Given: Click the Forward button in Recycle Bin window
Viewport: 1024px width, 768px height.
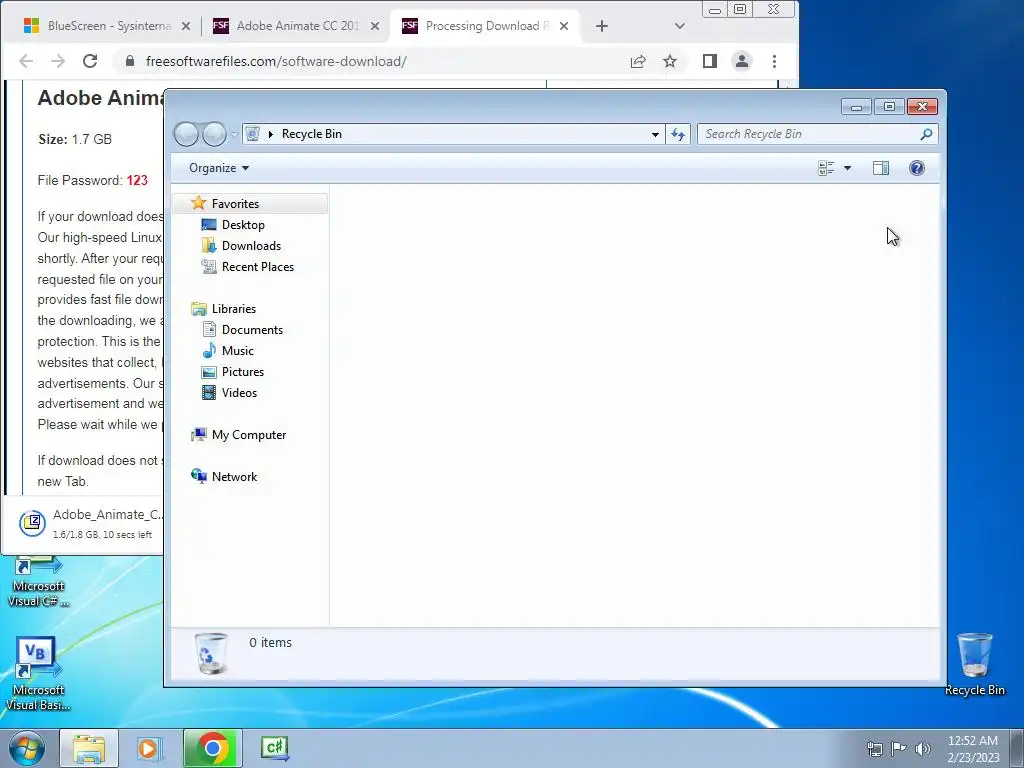Looking at the screenshot, I should click(214, 134).
